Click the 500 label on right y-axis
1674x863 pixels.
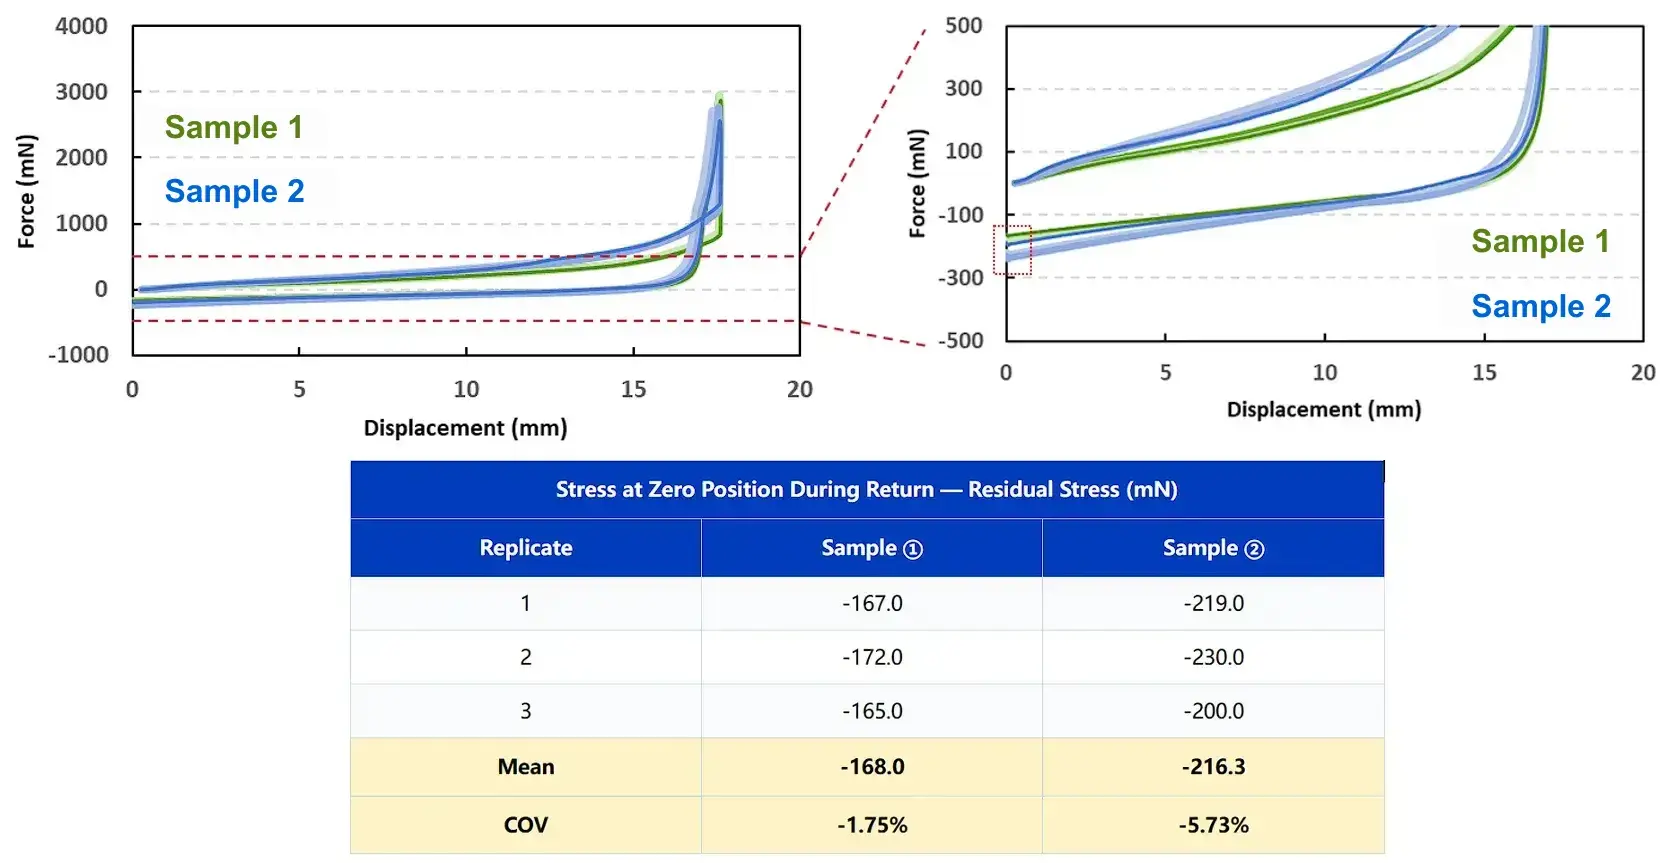point(964,26)
